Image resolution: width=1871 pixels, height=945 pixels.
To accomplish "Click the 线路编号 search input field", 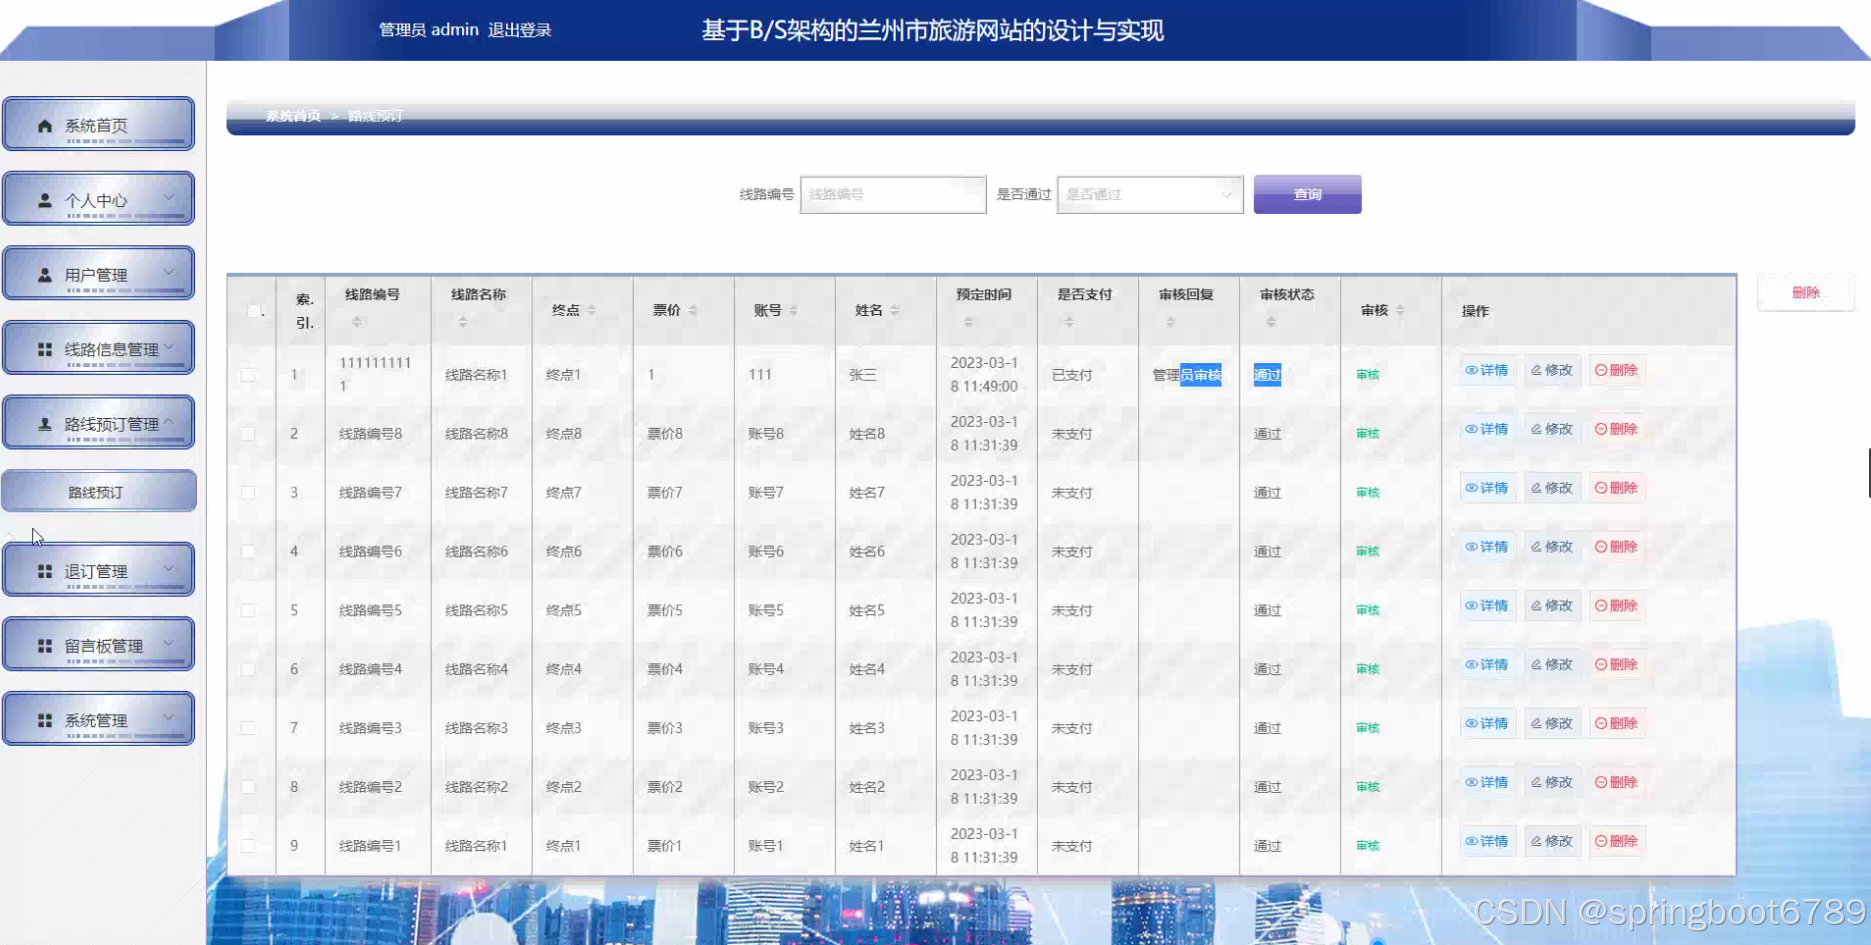I will point(893,194).
